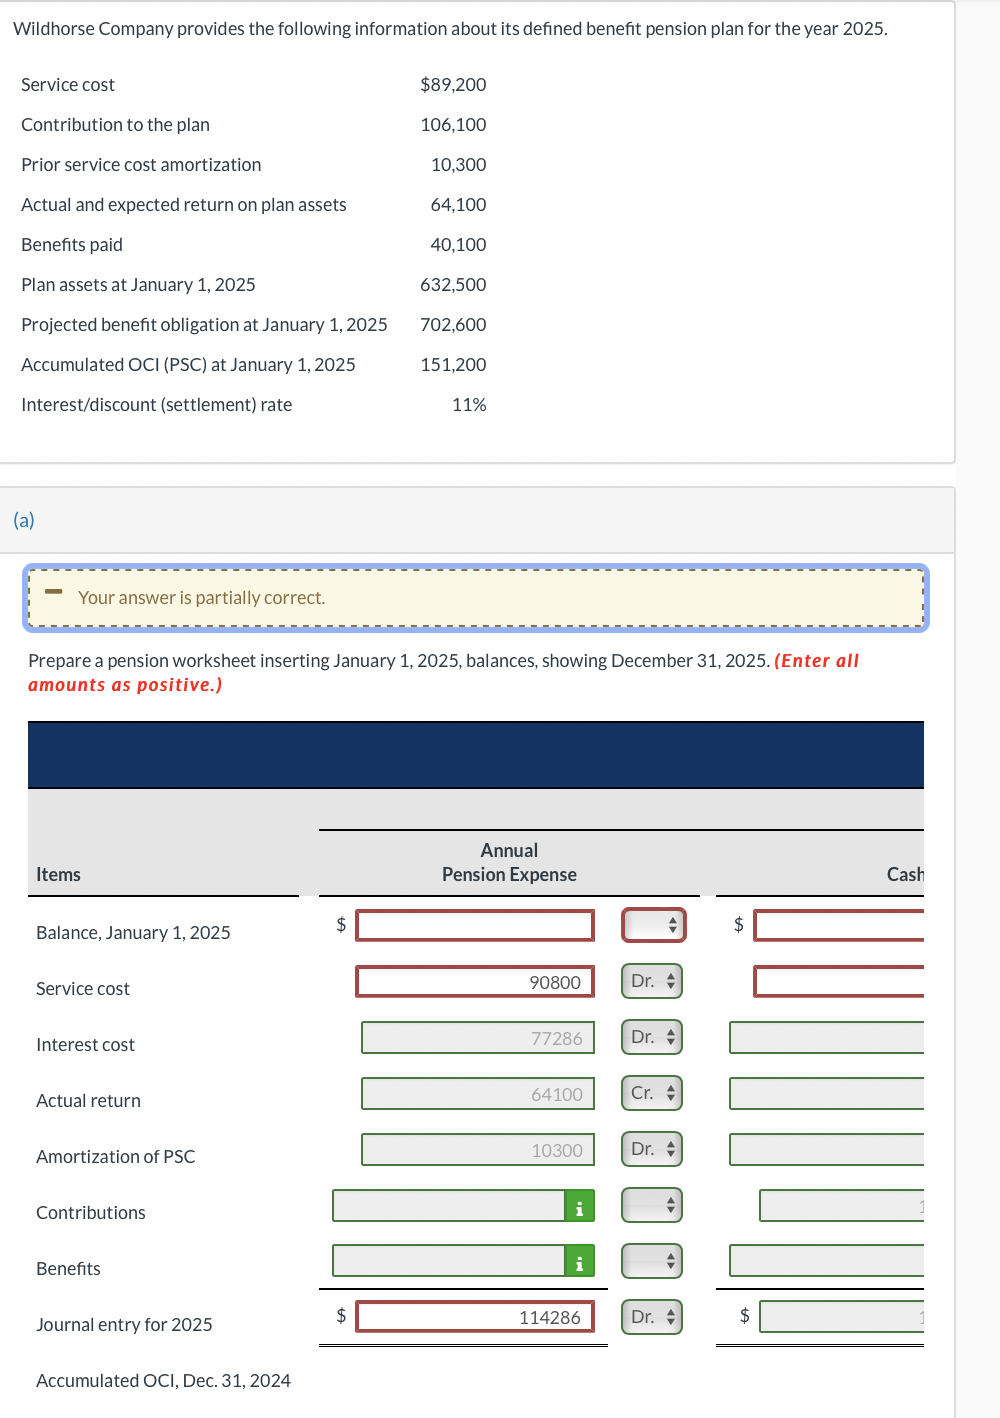
Task: Click the Pension Expense field for Balance, January 1
Action: tap(475, 925)
